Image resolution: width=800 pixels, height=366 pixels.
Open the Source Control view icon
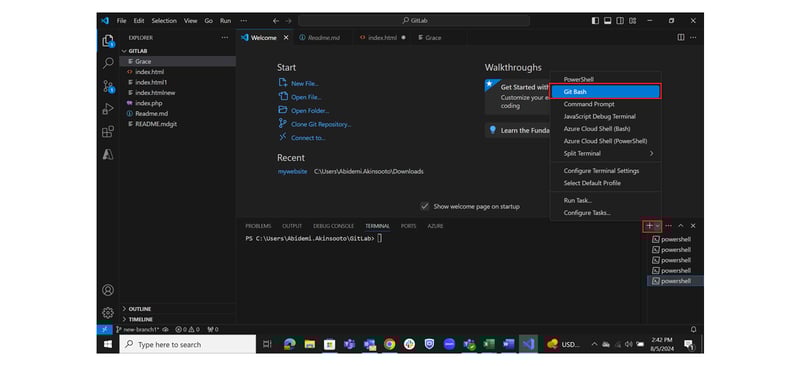[x=108, y=86]
